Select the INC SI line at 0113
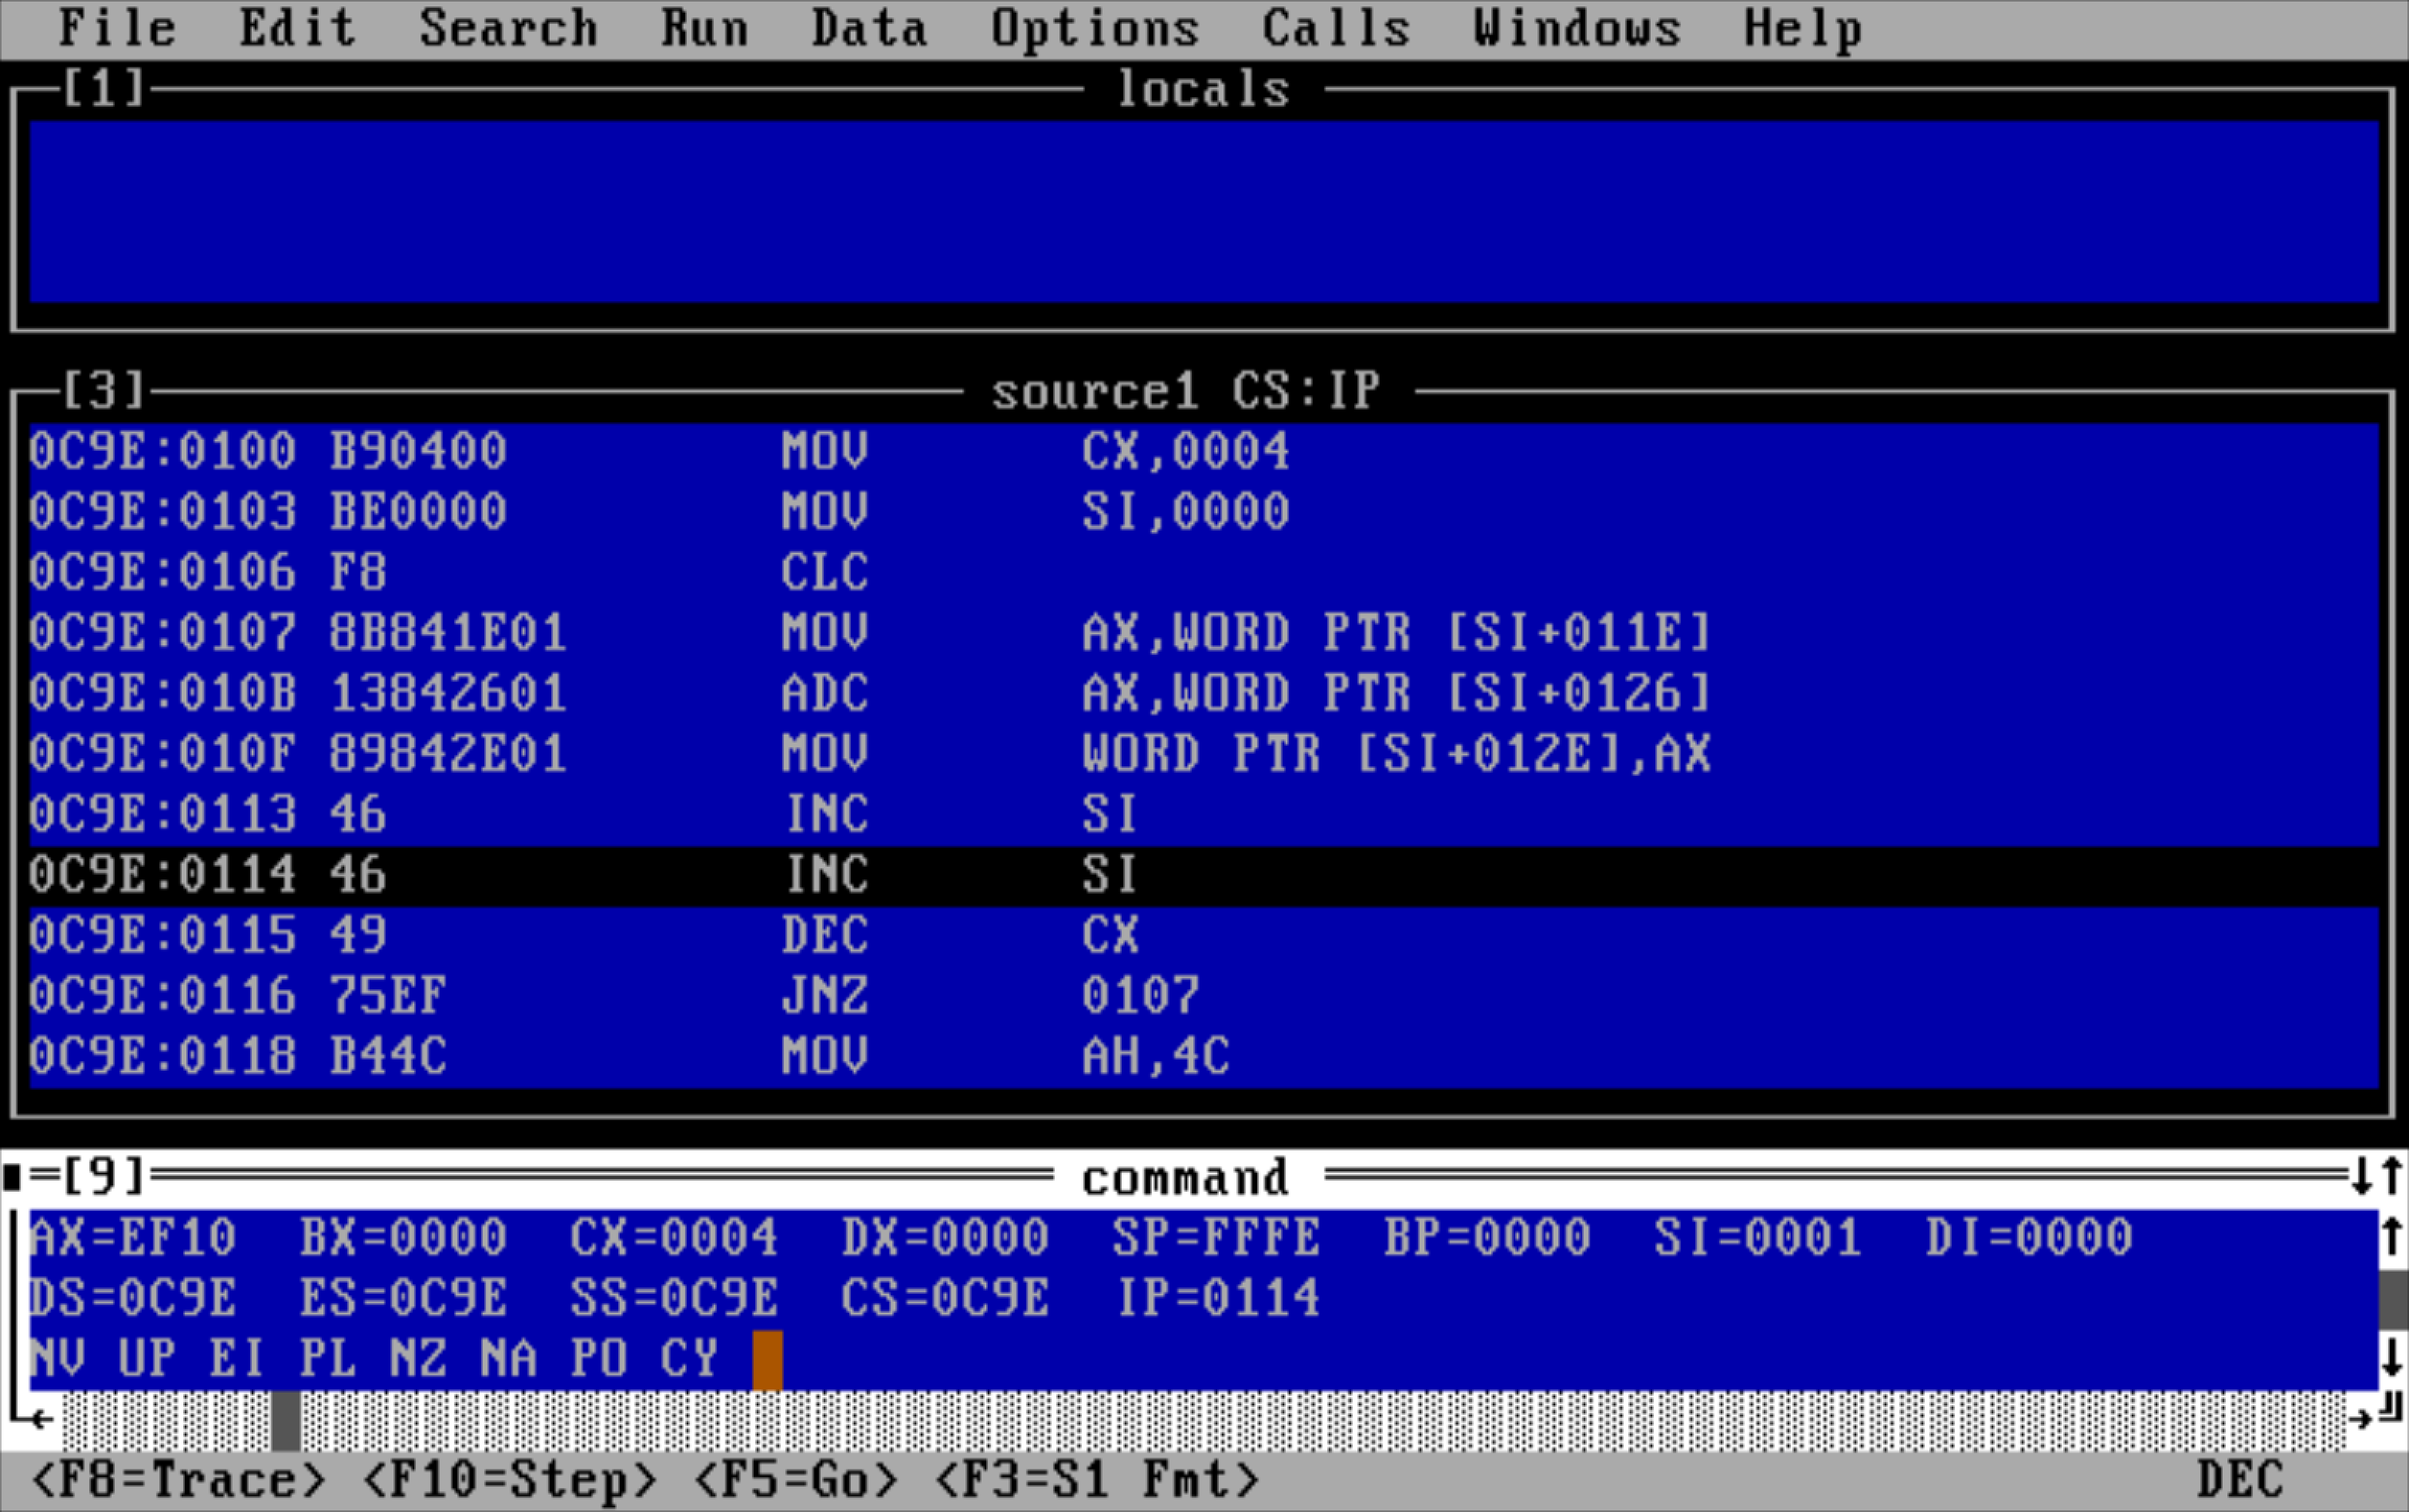This screenshot has height=1512, width=2409. click(1204, 815)
